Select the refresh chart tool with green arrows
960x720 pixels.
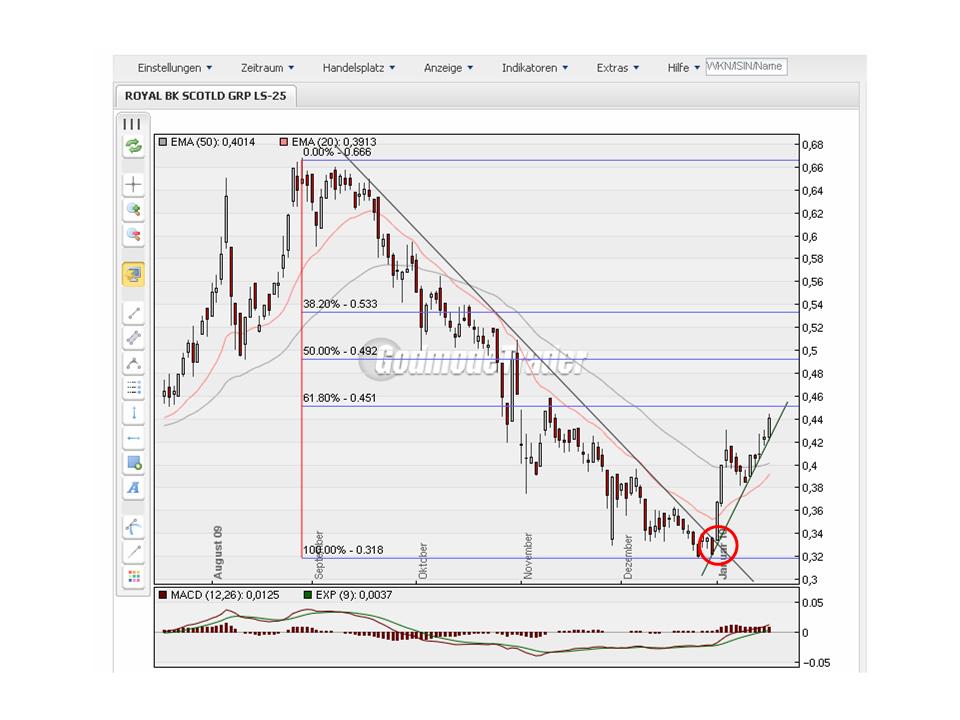pyautogui.click(x=133, y=148)
